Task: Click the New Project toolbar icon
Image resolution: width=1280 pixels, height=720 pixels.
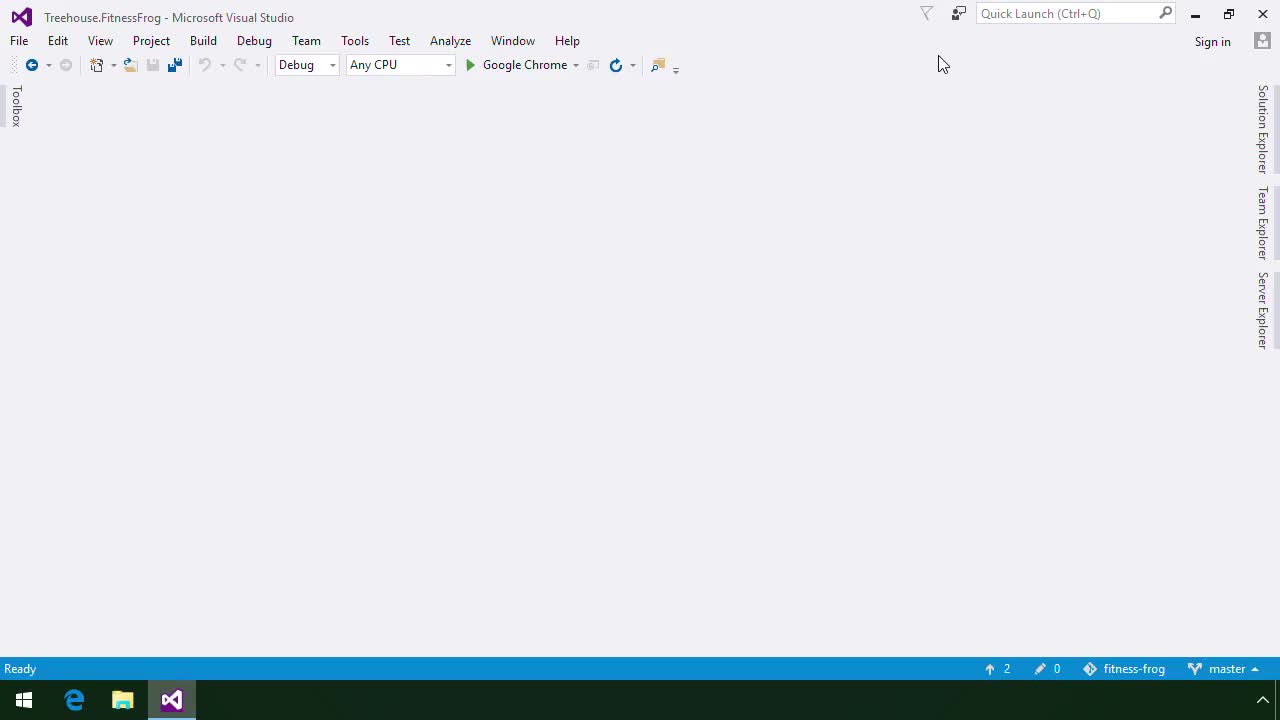Action: [x=97, y=65]
